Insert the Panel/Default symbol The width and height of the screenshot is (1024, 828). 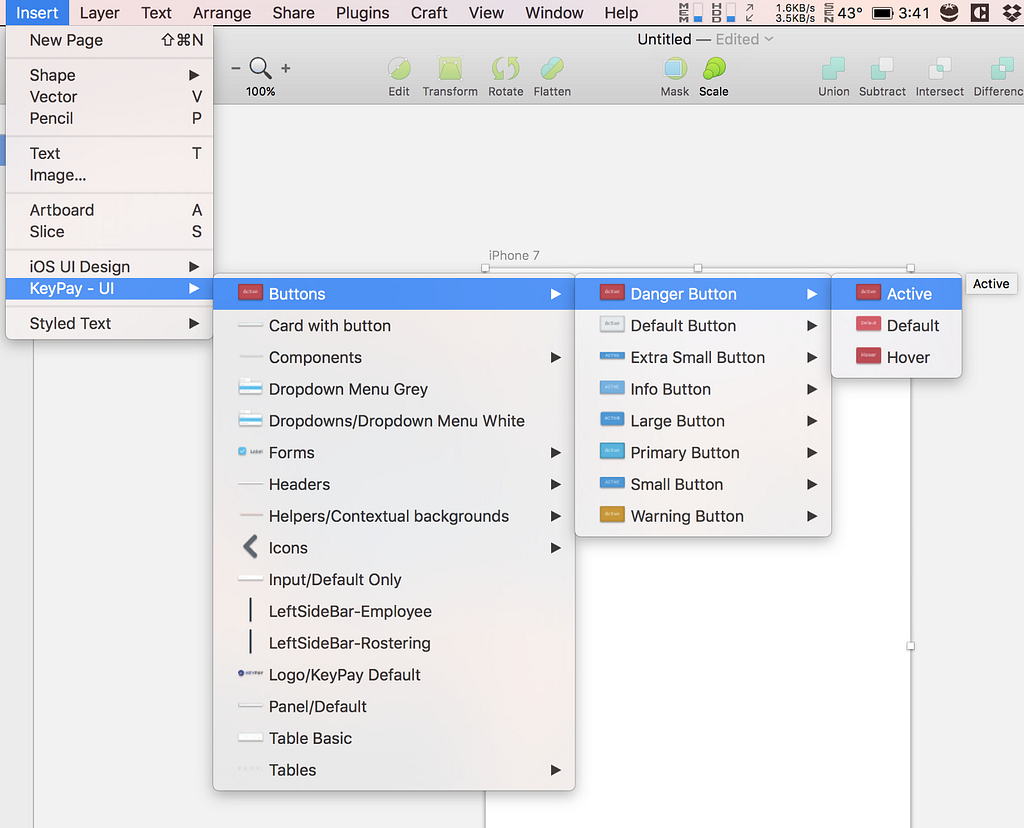394,707
